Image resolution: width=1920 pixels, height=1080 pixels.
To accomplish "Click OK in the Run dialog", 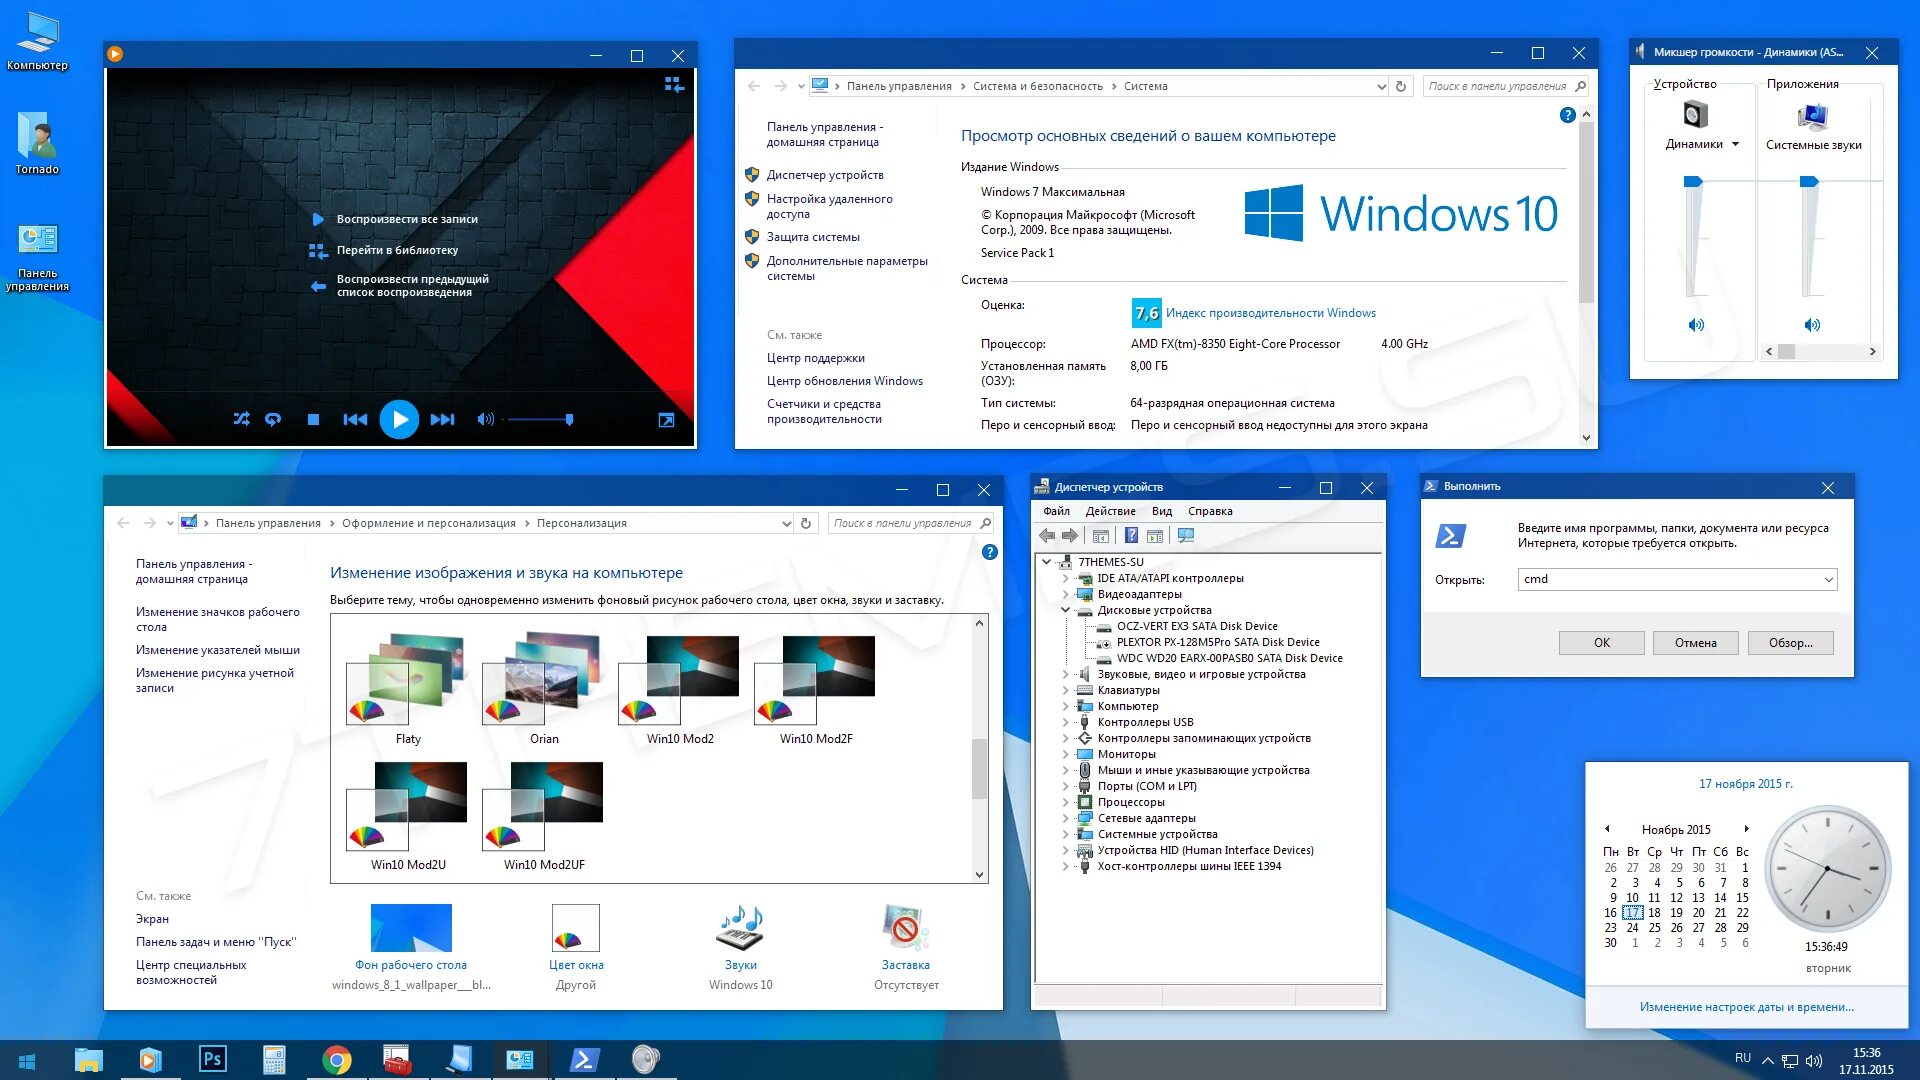I will coord(1601,643).
